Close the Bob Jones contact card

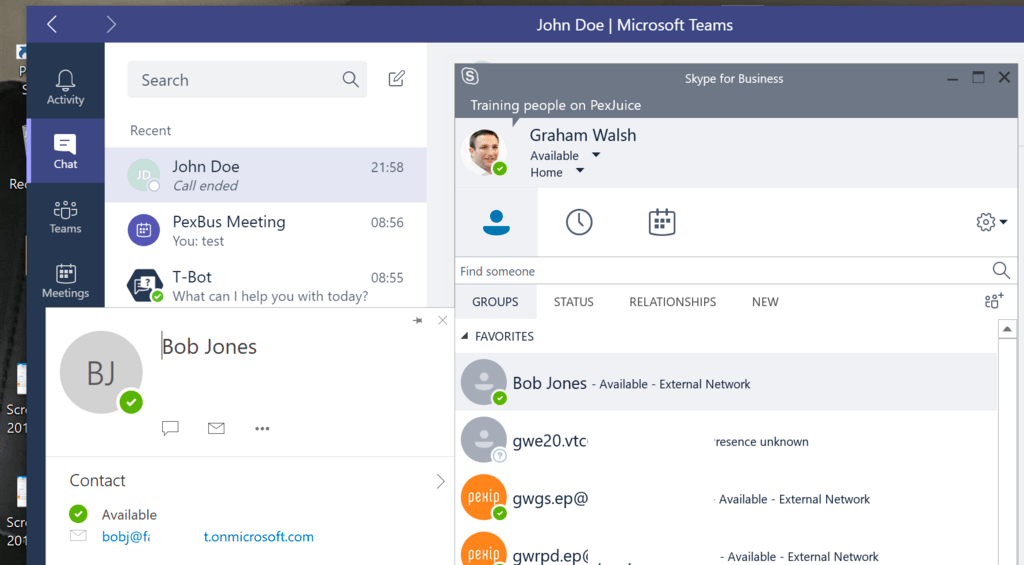click(x=443, y=320)
